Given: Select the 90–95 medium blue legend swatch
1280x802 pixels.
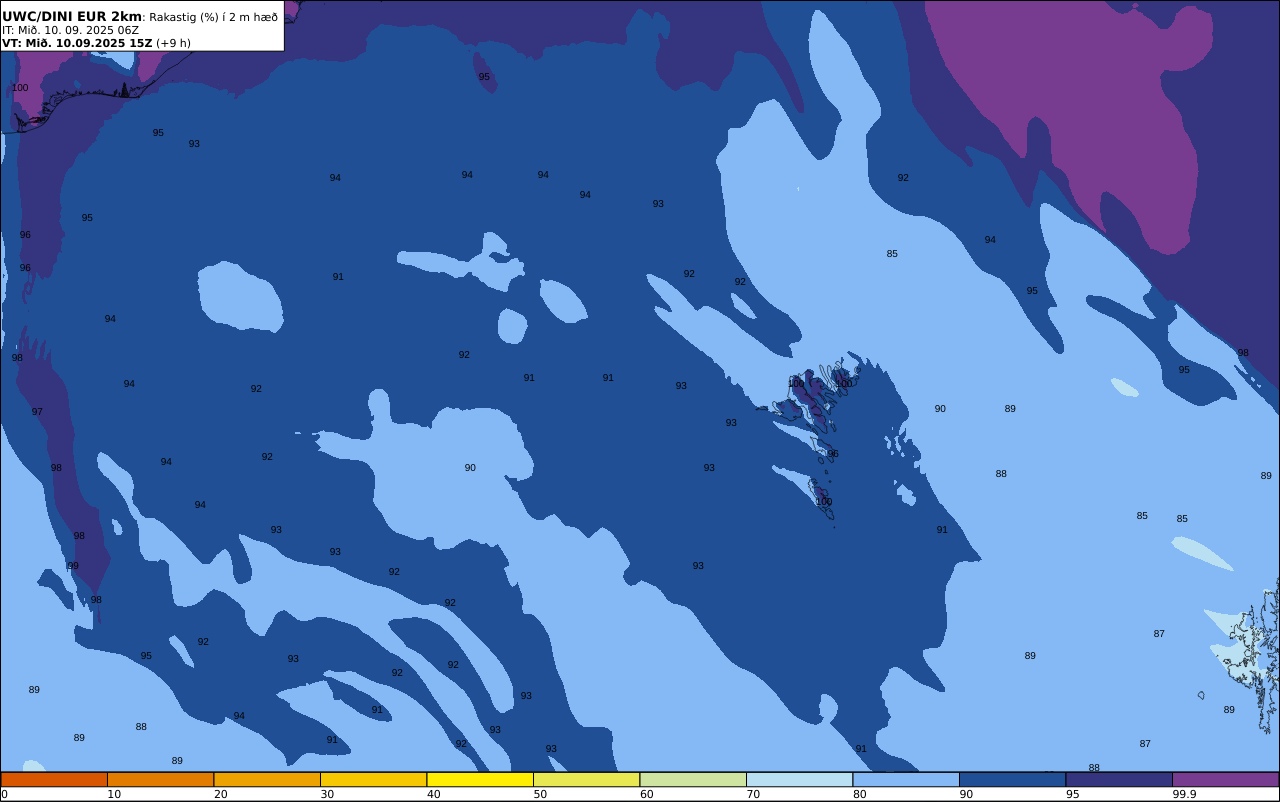Looking at the screenshot, I should click(x=1012, y=779).
